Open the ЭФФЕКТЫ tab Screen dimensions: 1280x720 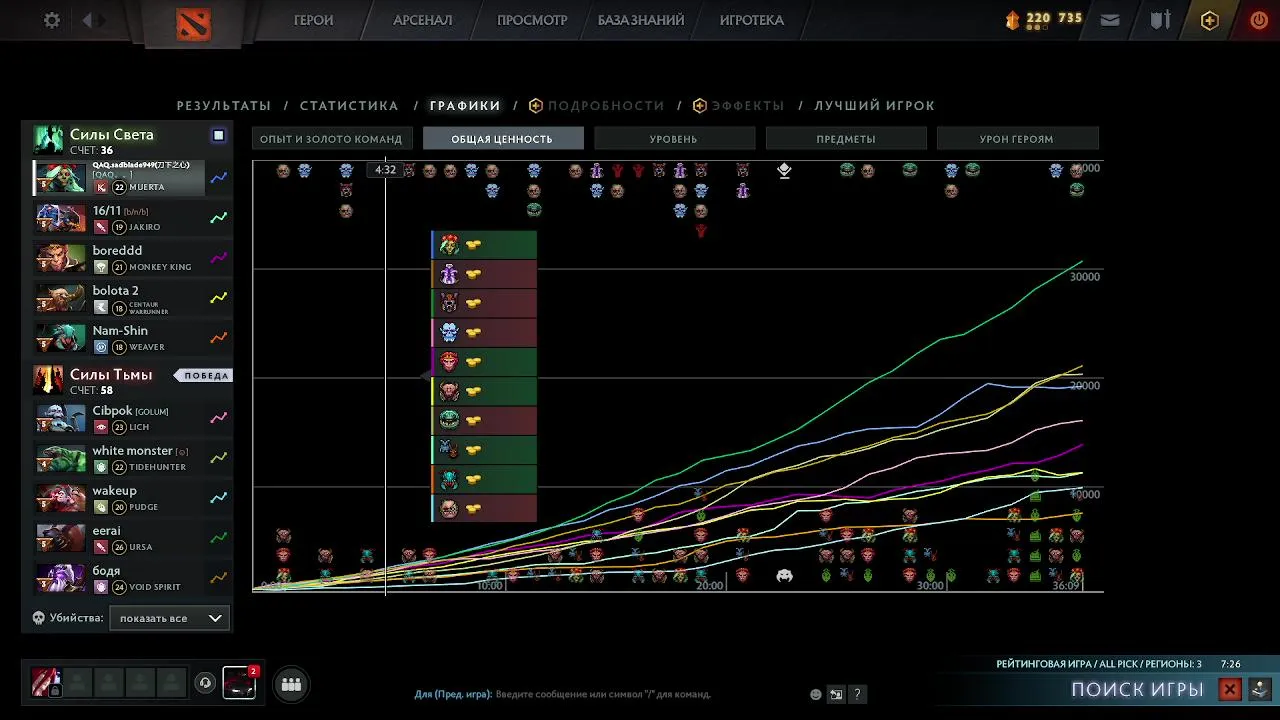[x=738, y=105]
